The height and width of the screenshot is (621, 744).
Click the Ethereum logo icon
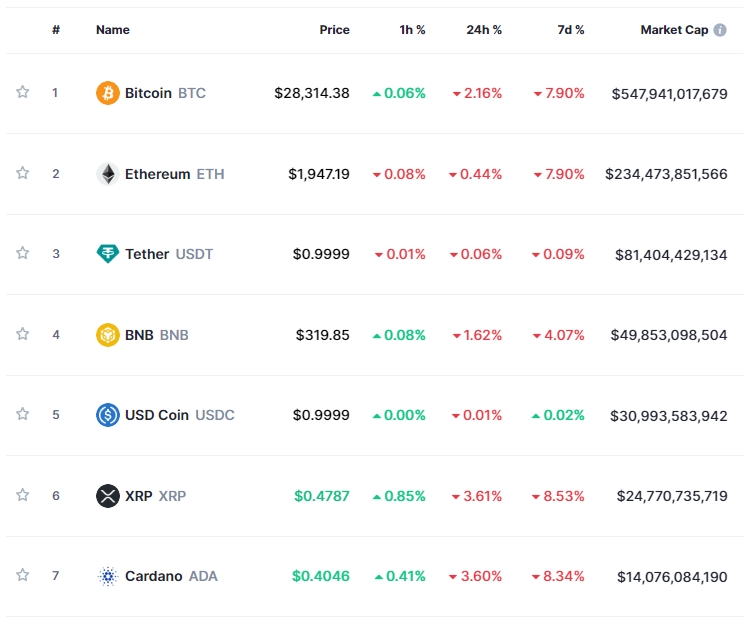click(x=107, y=174)
